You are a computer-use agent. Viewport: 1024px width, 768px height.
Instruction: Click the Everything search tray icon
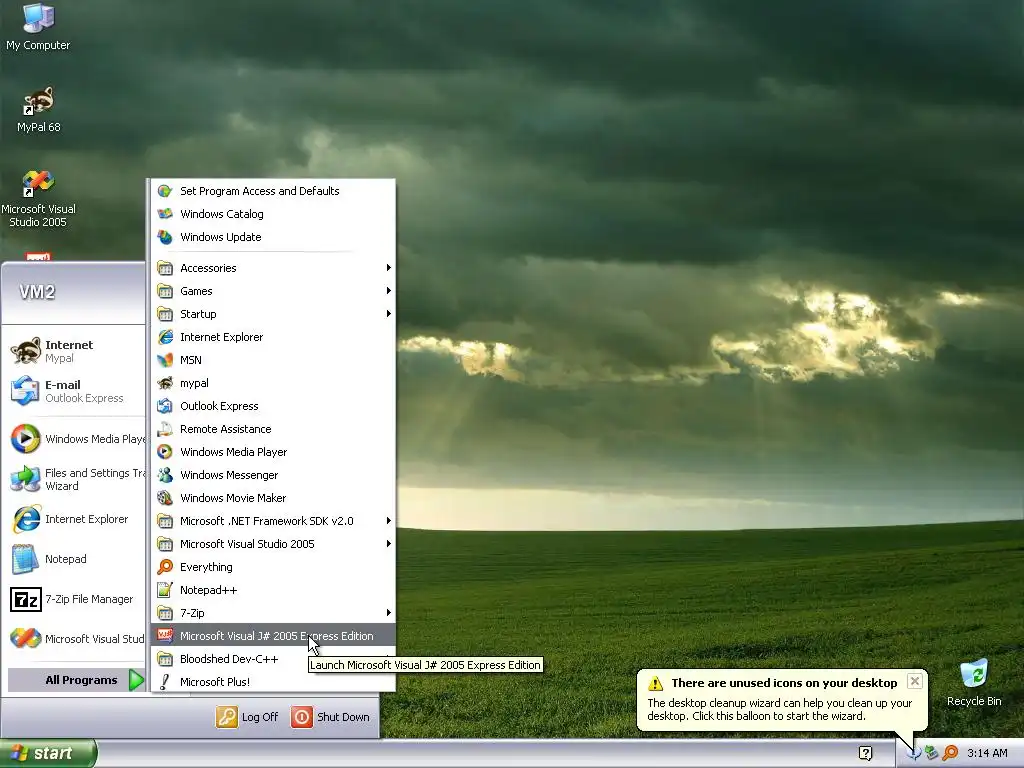pos(950,753)
